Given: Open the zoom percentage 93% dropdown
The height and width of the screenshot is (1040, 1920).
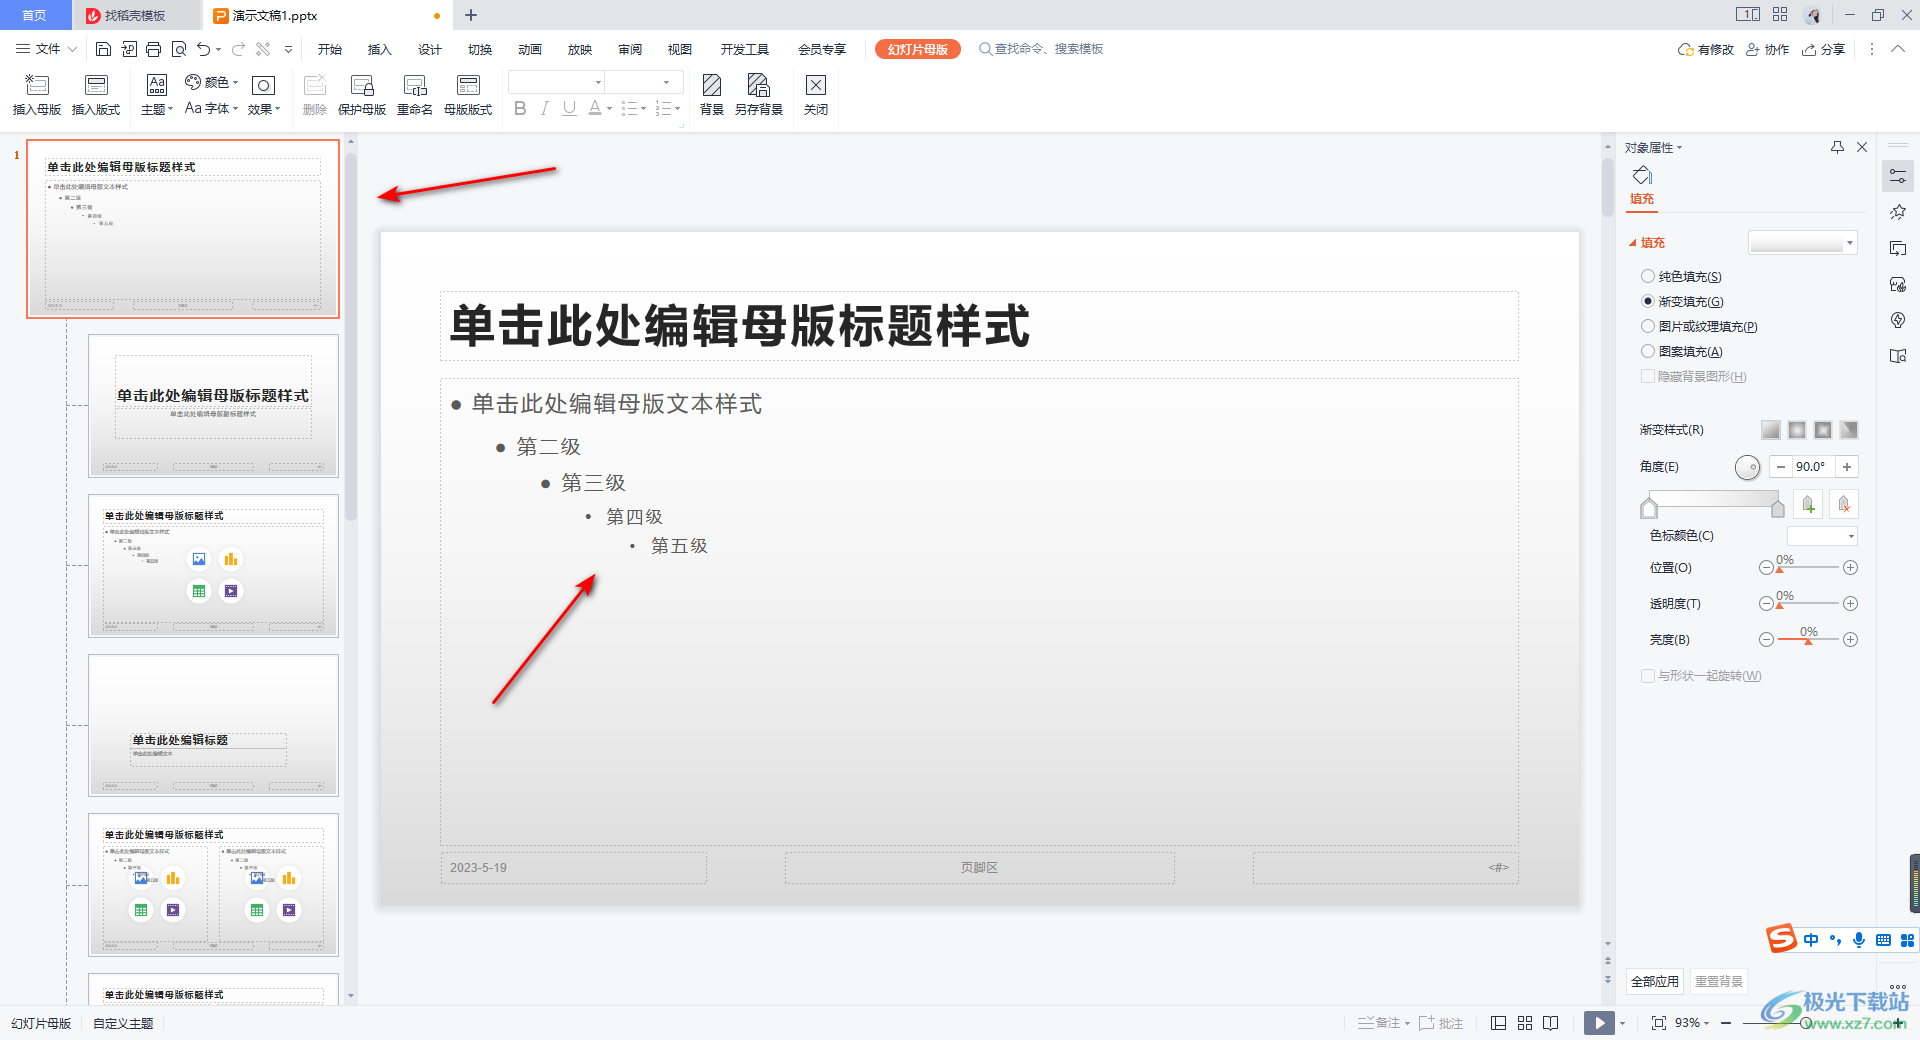Looking at the screenshot, I should 1692,1023.
